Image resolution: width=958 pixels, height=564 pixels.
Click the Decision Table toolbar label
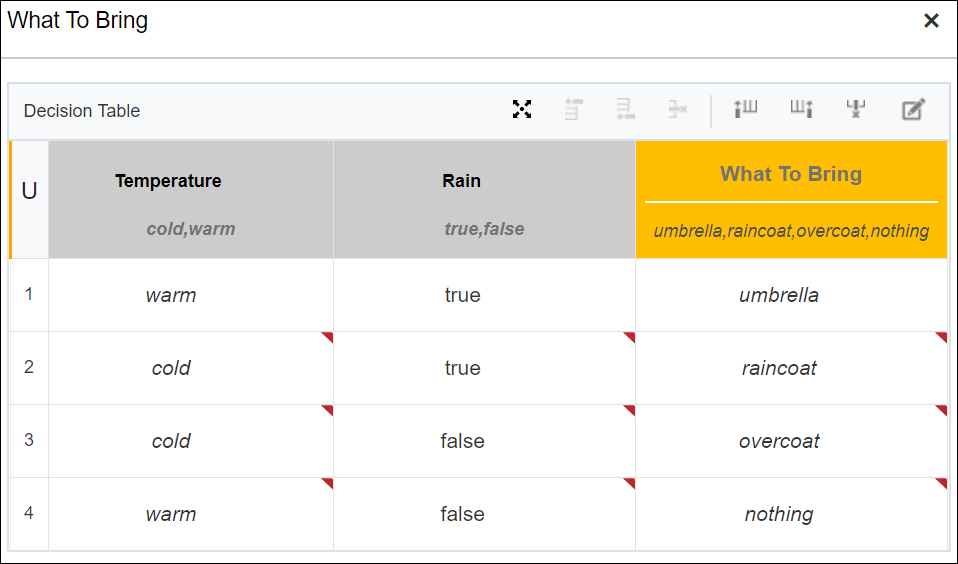pyautogui.click(x=82, y=111)
